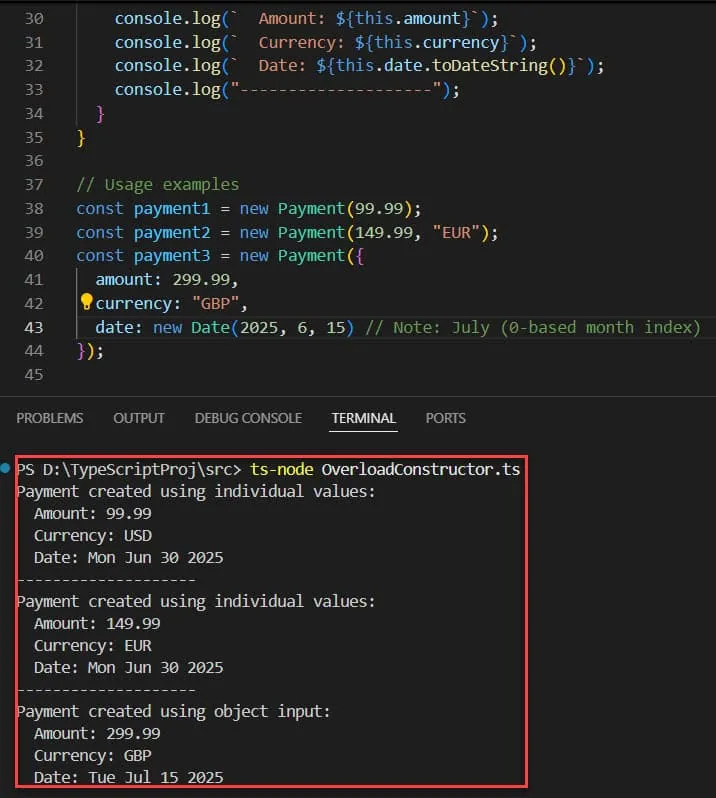
Task: Click 99.99 argument on line 38
Action: 379,209
